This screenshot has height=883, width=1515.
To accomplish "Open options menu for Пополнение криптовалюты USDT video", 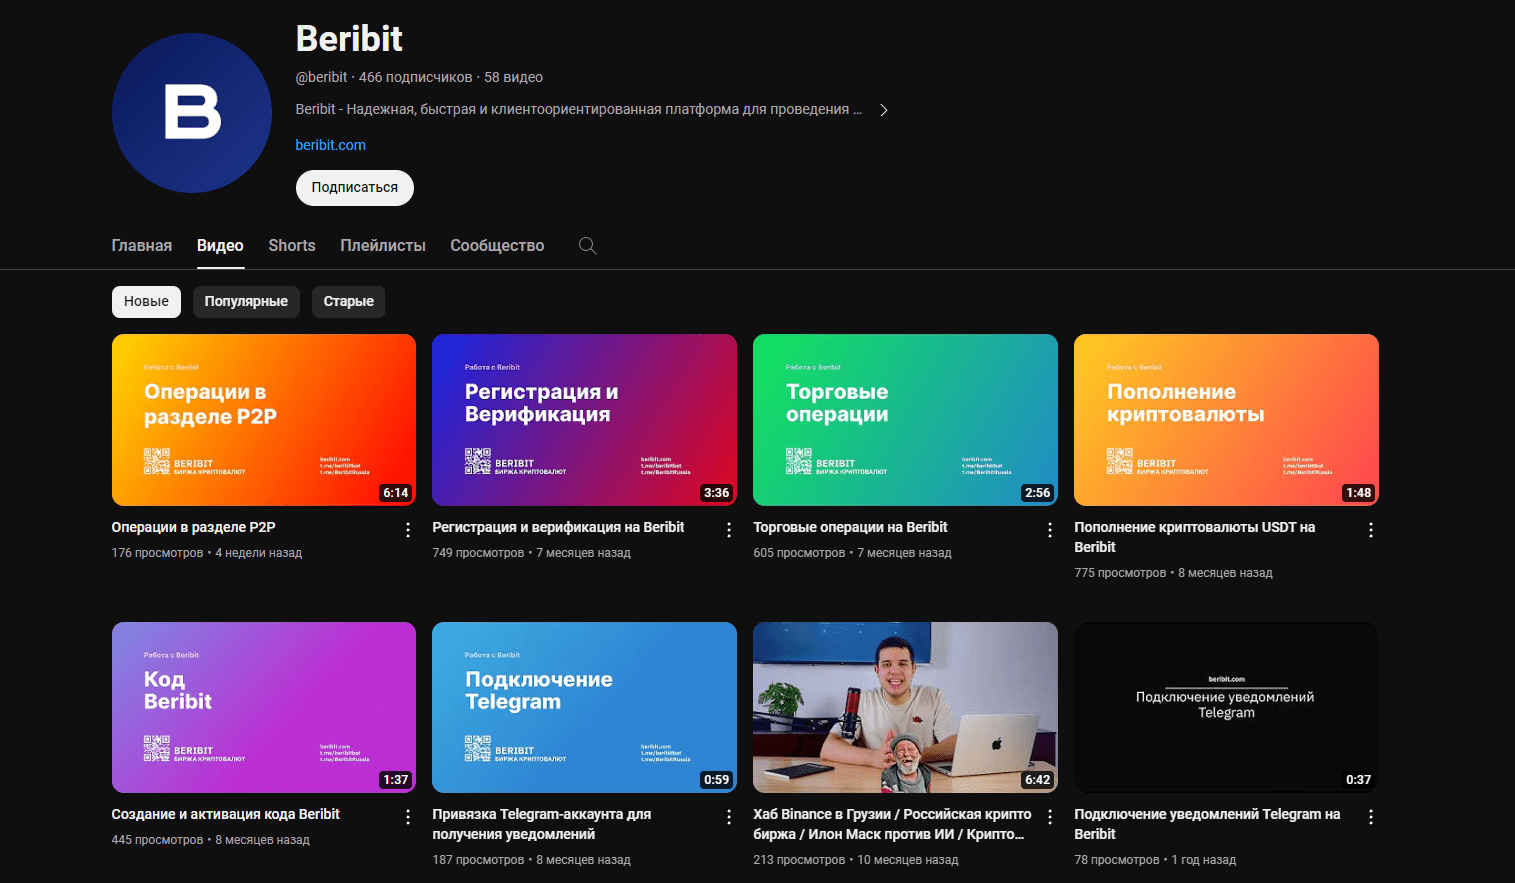I will pyautogui.click(x=1371, y=530).
